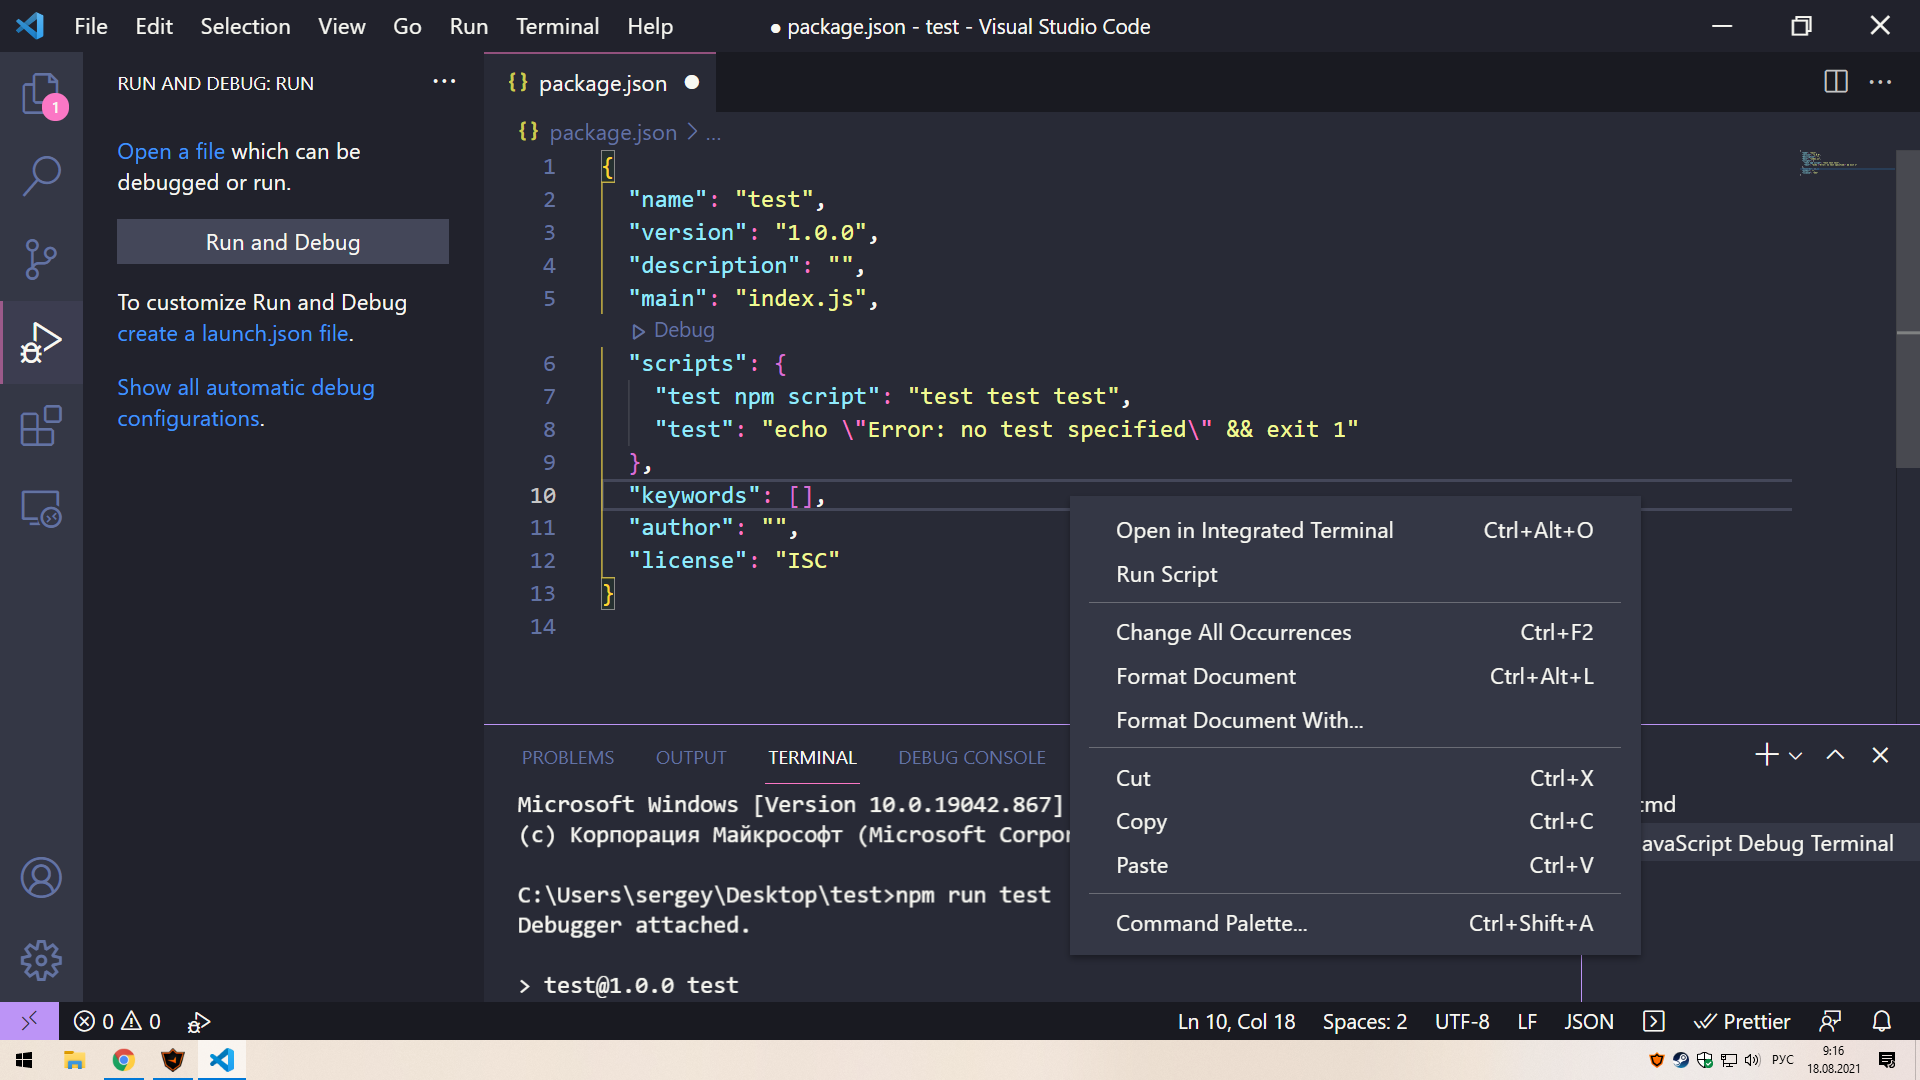Click the Run and Debug button
Viewport: 1920px width, 1080px height.
click(282, 241)
